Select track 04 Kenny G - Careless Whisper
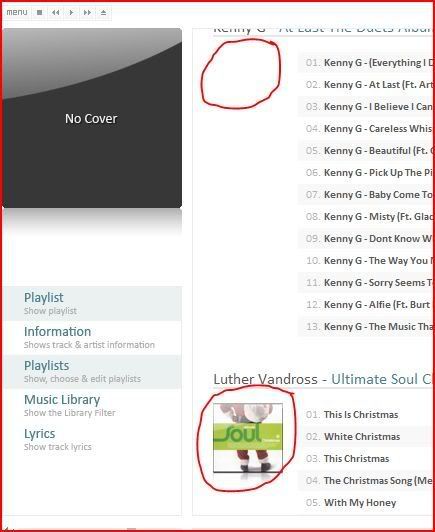 click(x=366, y=129)
